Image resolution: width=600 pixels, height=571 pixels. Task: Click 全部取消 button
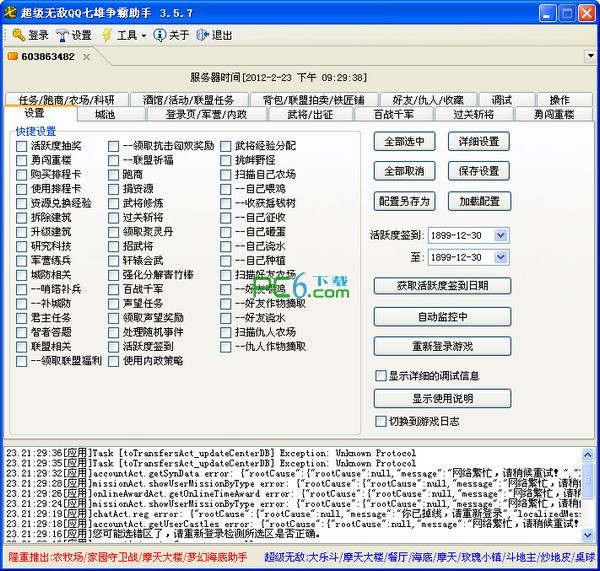tap(404, 171)
